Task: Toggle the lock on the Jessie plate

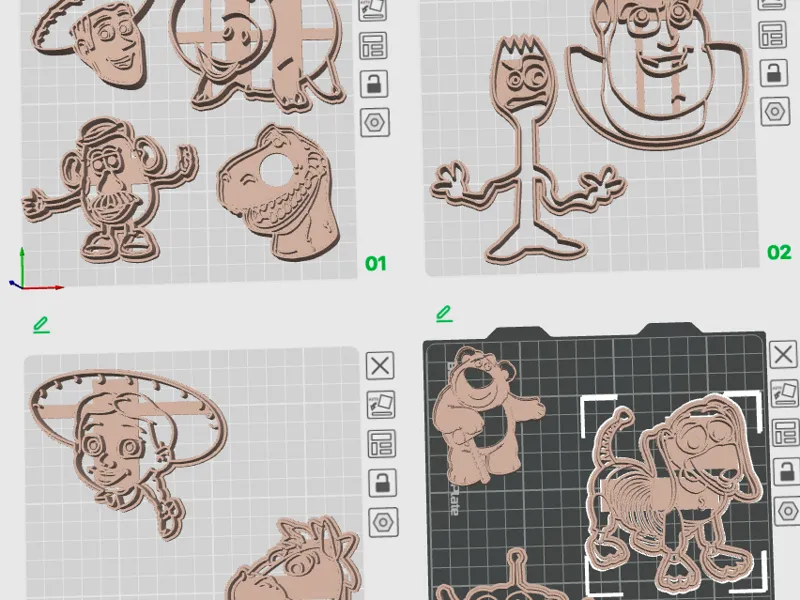Action: click(383, 483)
